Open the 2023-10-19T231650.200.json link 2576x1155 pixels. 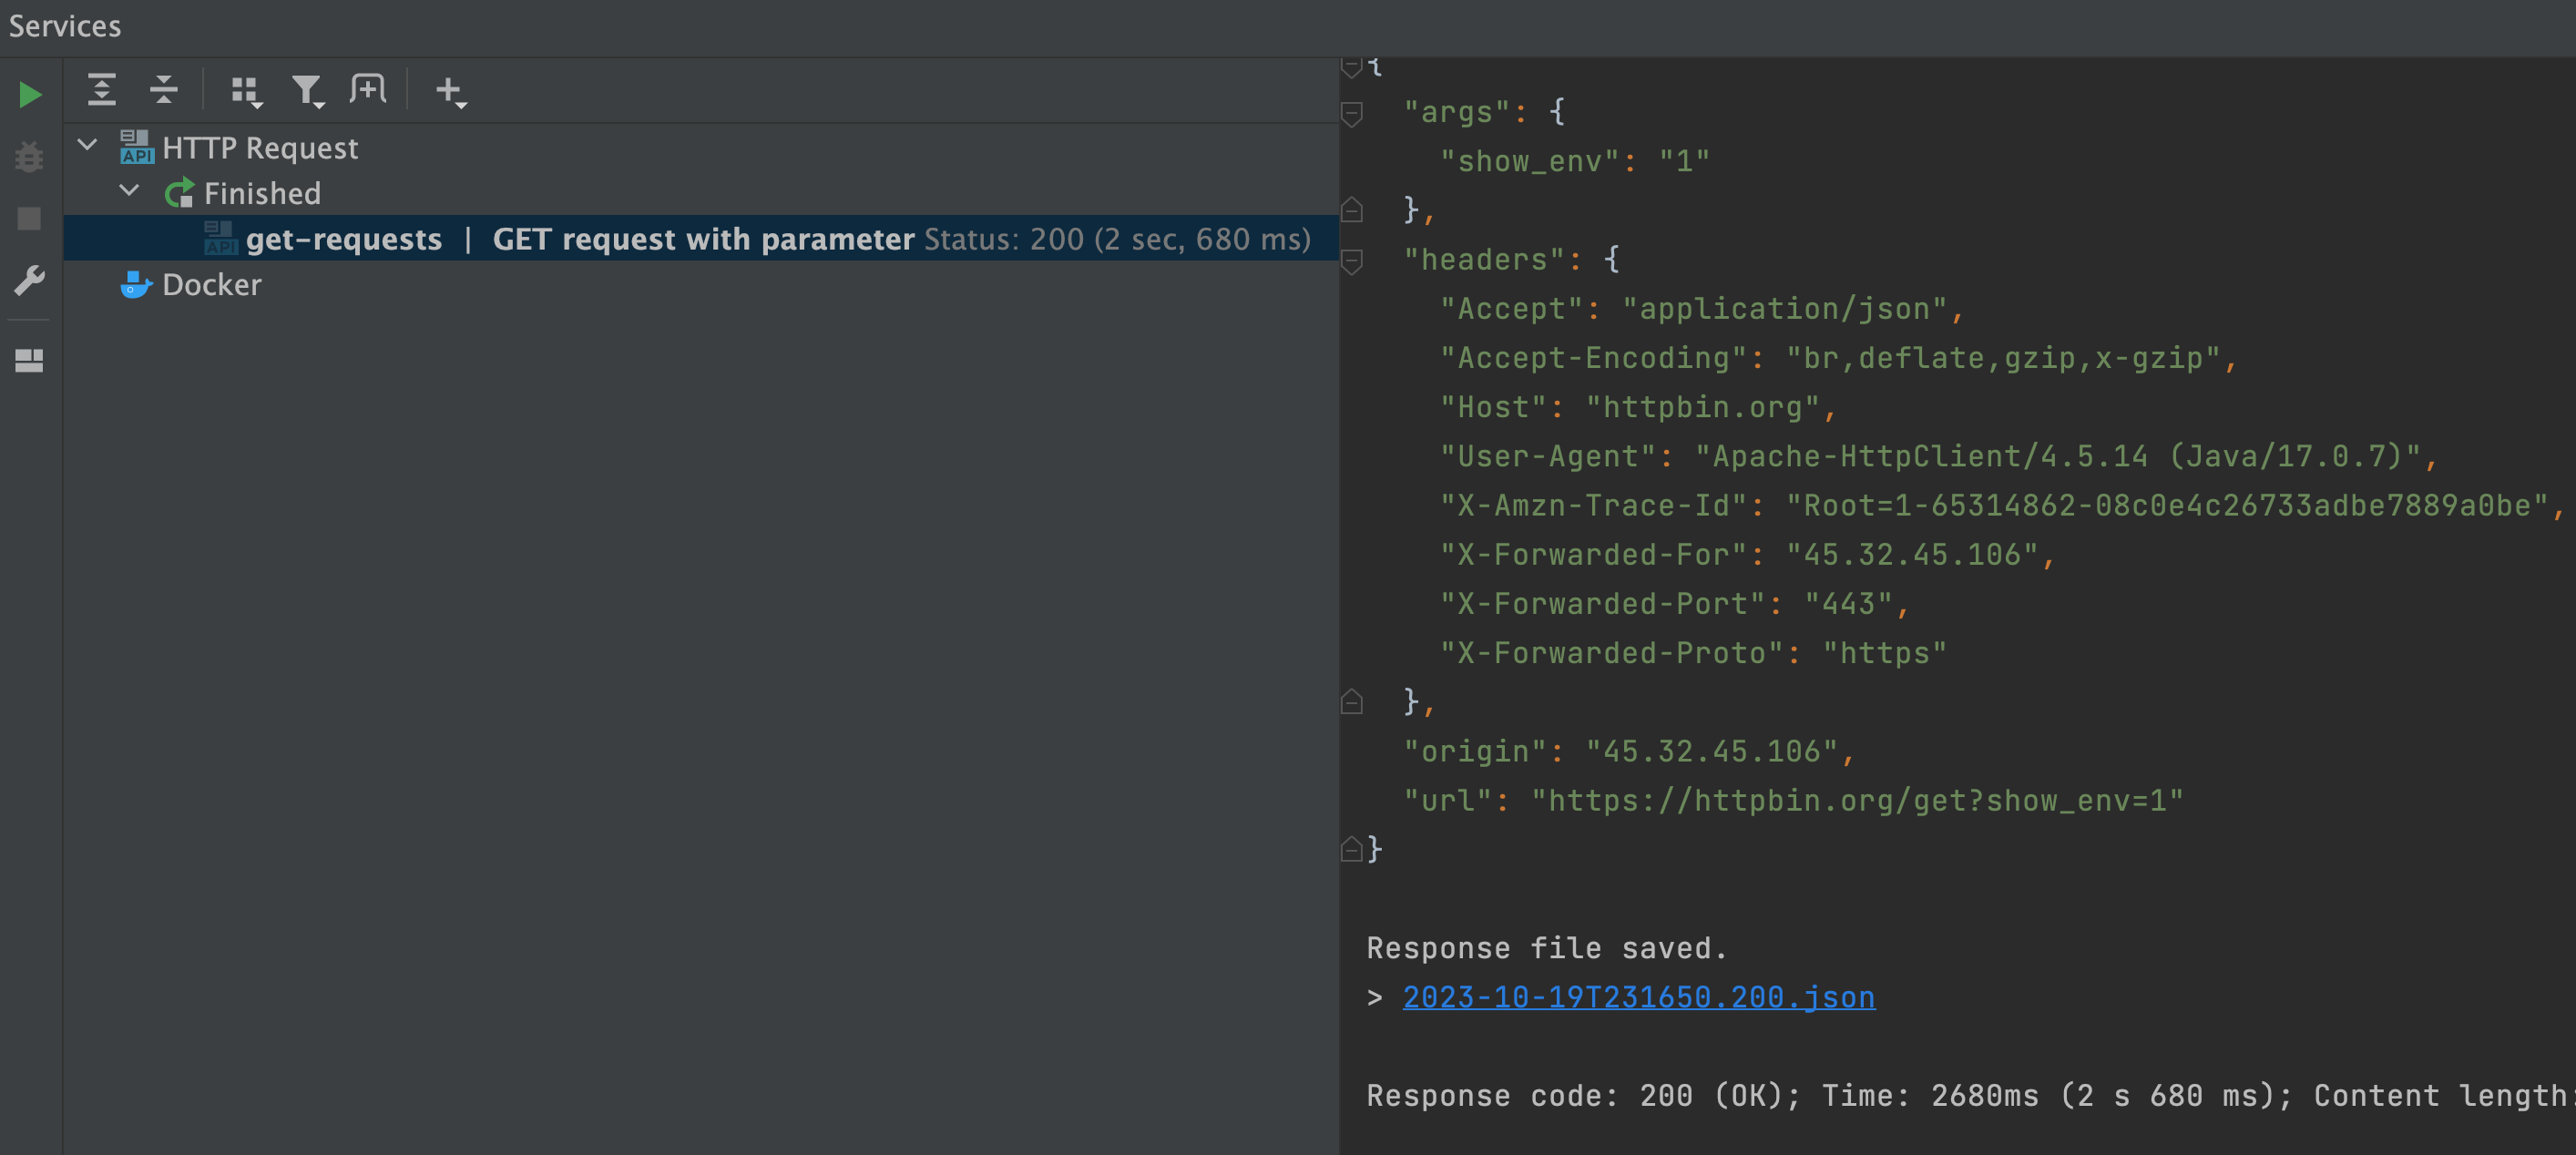[x=1638, y=997]
